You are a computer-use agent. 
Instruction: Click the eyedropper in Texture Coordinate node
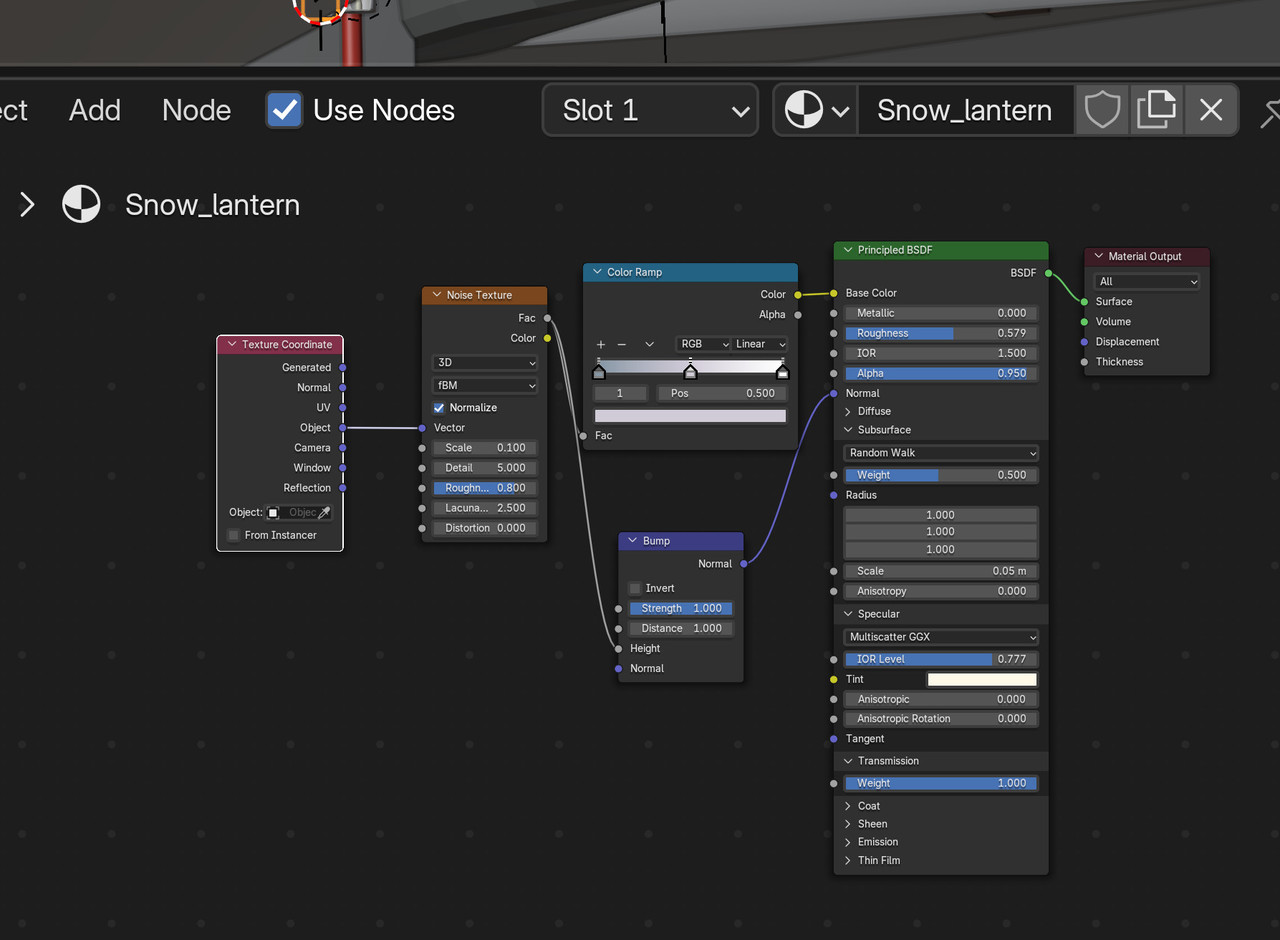pos(324,512)
